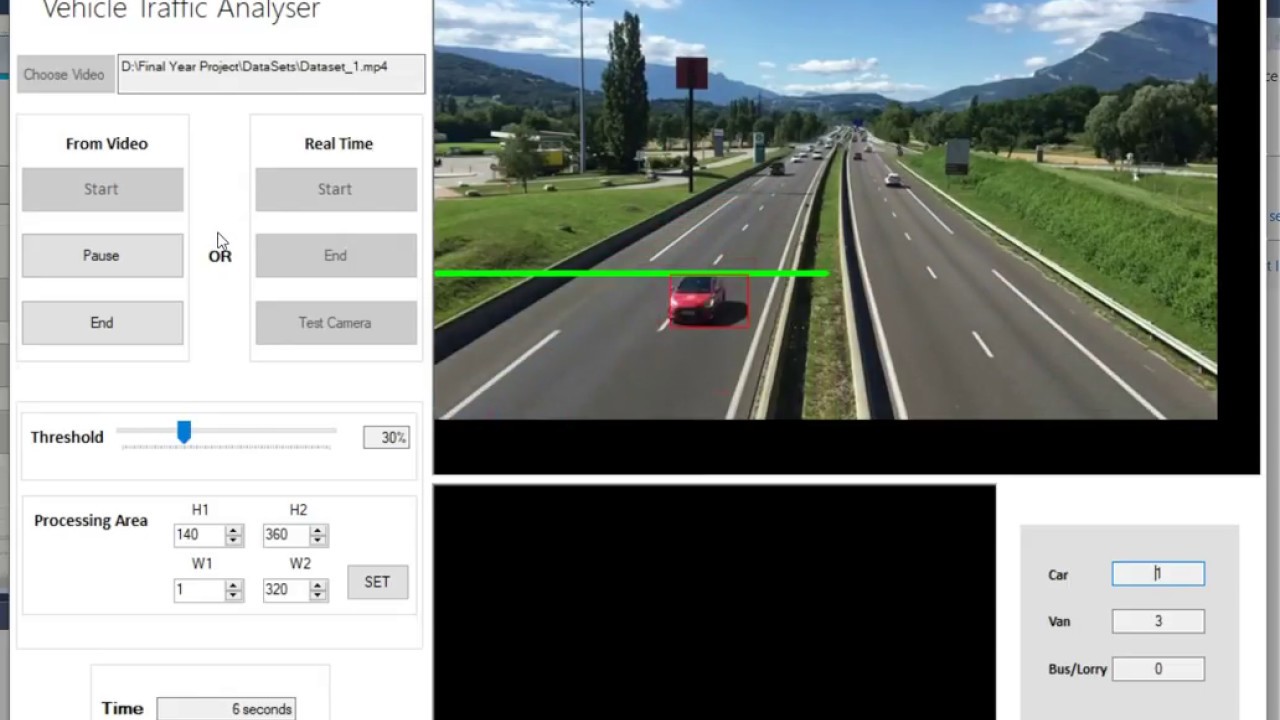This screenshot has height=720, width=1280.
Task: Click the From Video heading
Action: pyautogui.click(x=107, y=144)
